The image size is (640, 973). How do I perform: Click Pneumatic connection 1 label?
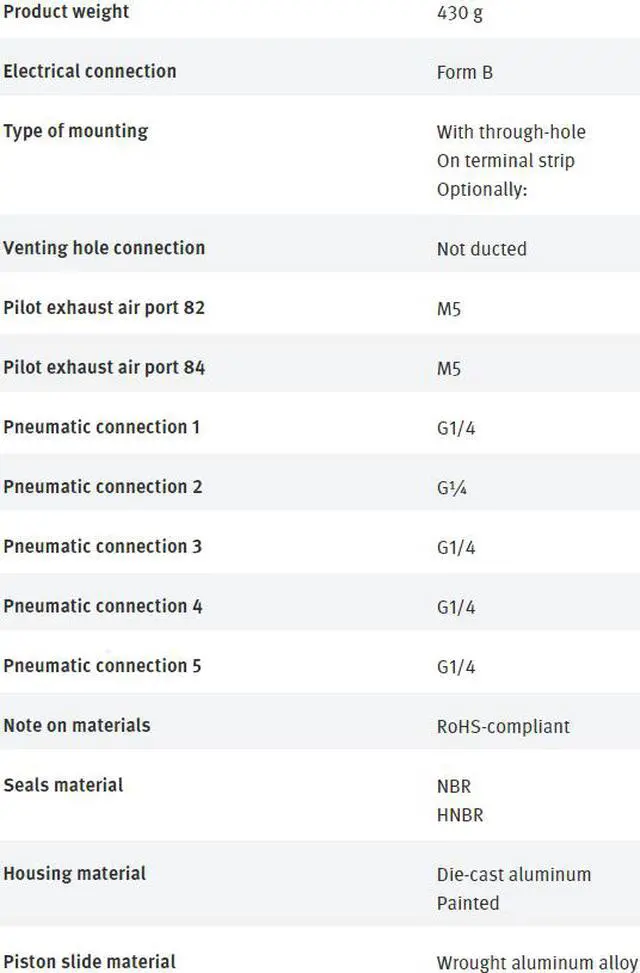click(x=101, y=427)
